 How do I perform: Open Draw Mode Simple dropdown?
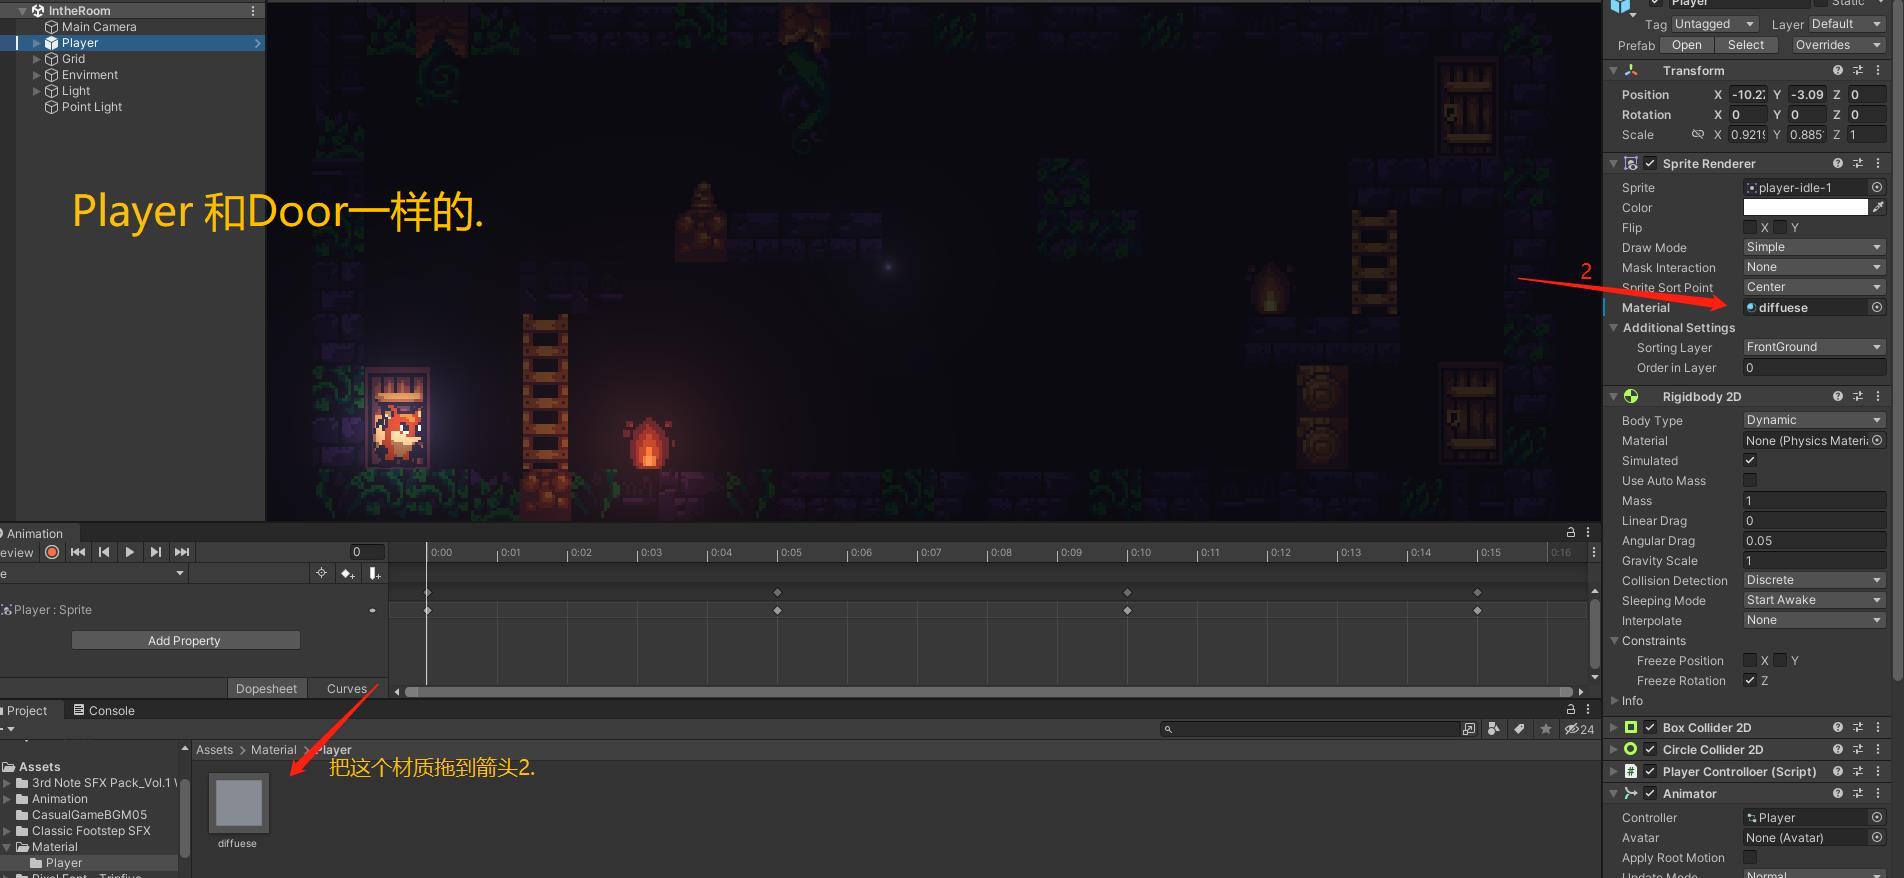click(1814, 247)
